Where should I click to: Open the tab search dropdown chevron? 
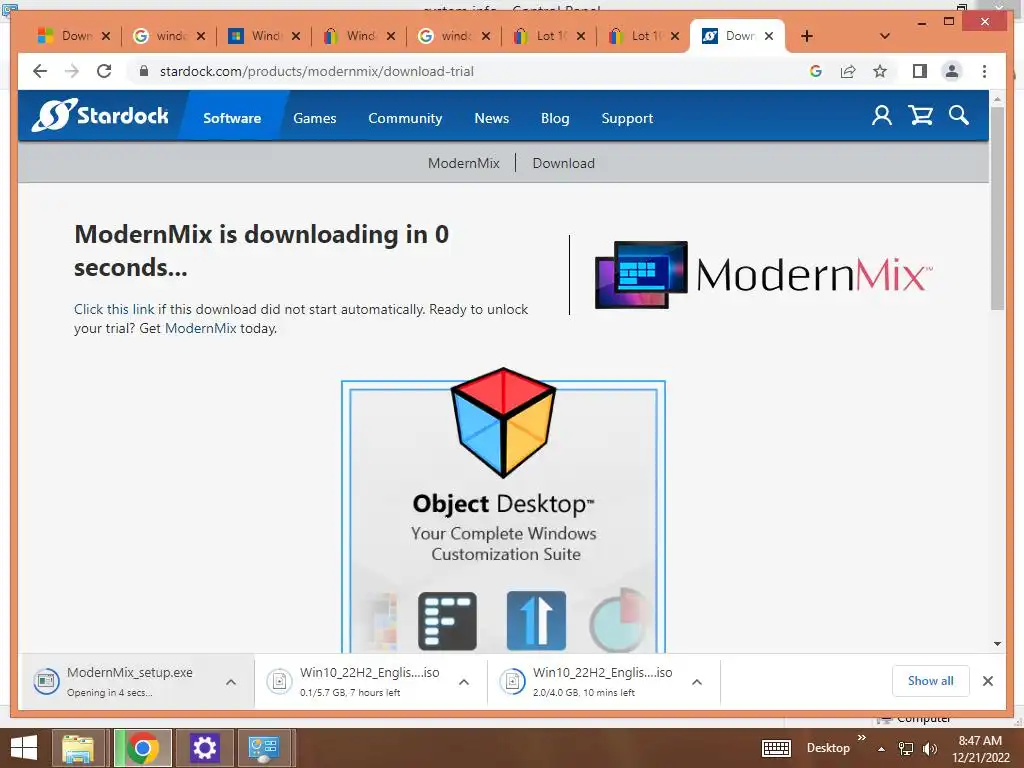(x=885, y=36)
